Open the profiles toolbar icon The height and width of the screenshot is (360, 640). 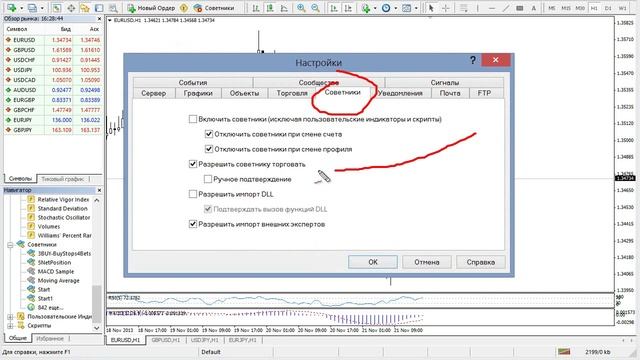point(31,8)
